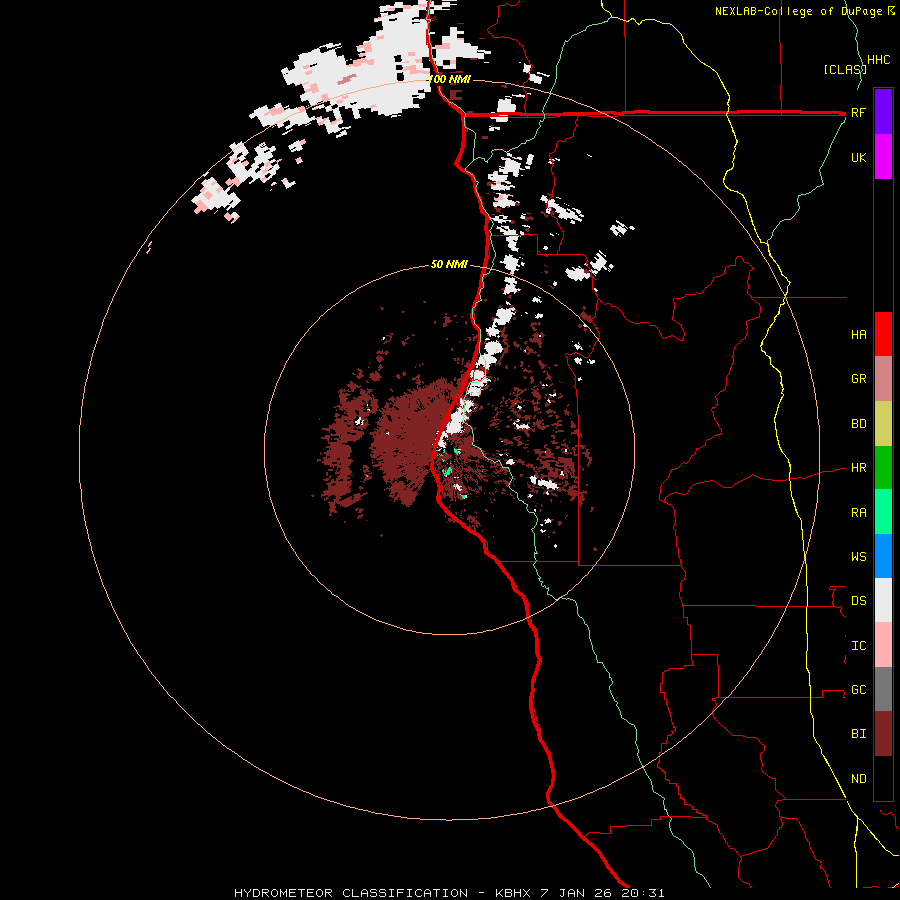Click the ND black legend swatch

pos(883,778)
